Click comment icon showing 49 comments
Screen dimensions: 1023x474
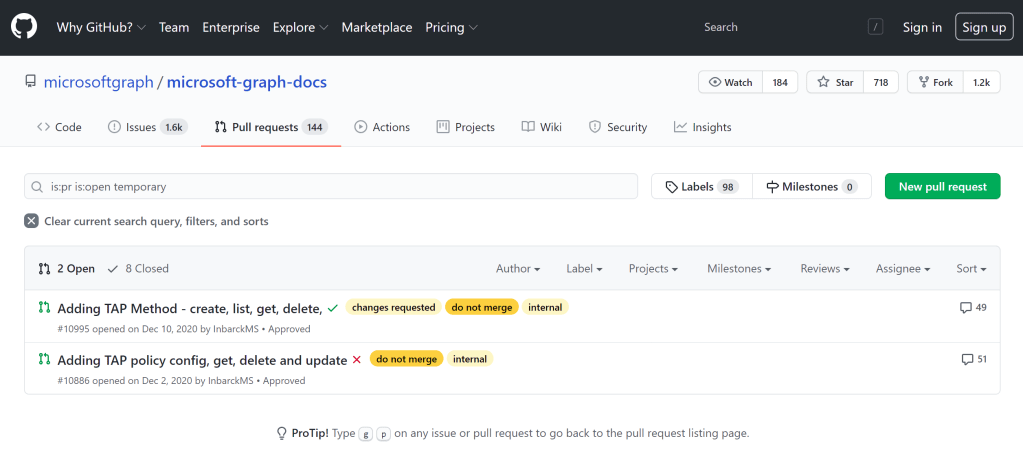point(966,308)
